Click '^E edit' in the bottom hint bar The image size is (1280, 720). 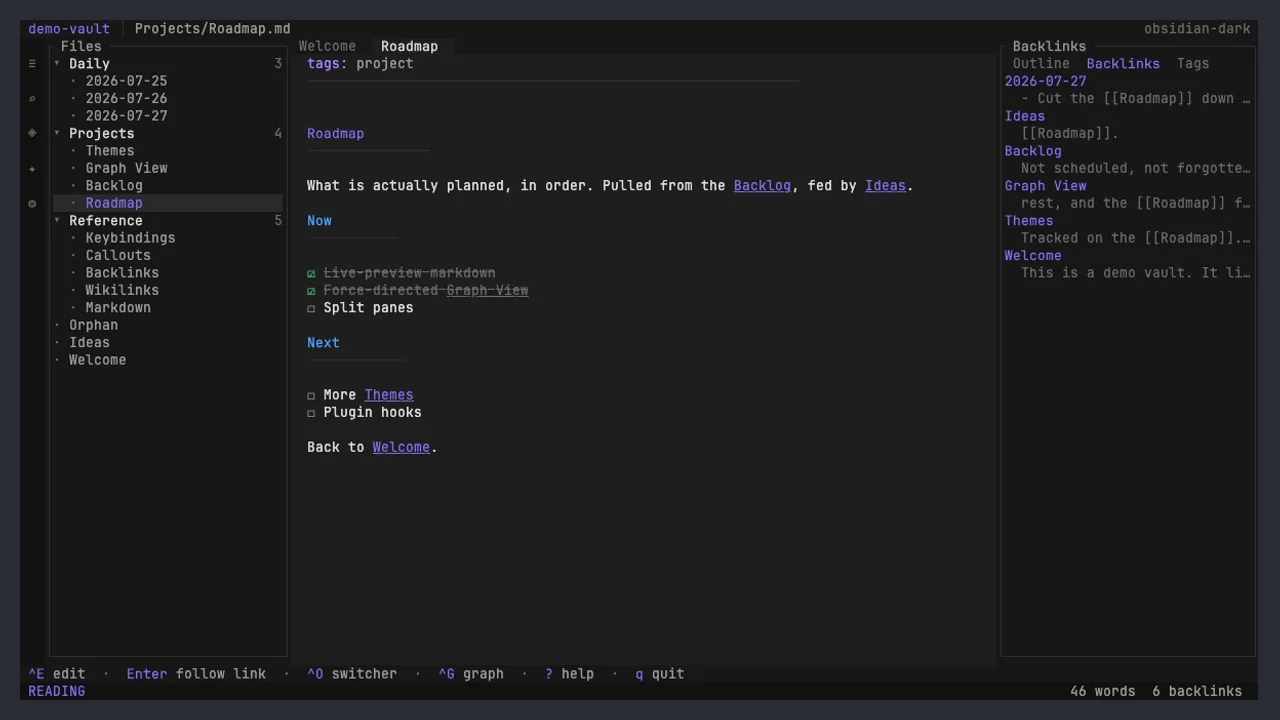57,674
